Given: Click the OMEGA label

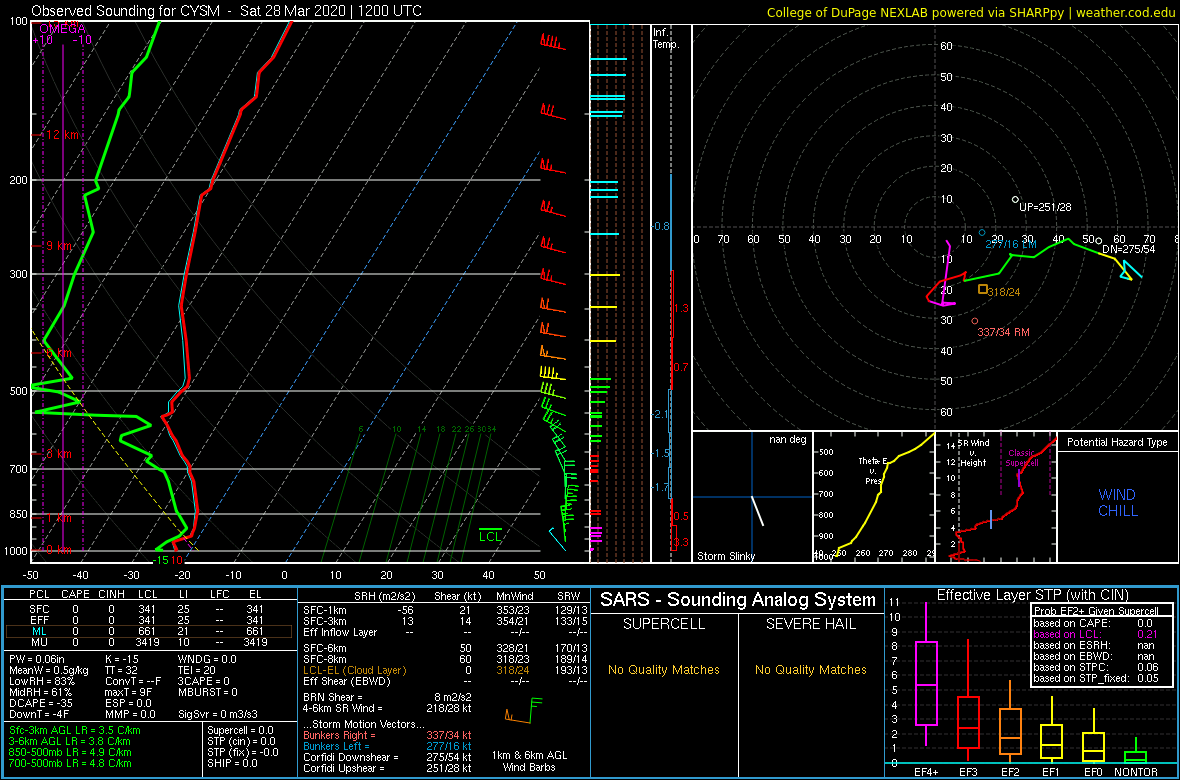Looking at the screenshot, I should click(x=62, y=29).
